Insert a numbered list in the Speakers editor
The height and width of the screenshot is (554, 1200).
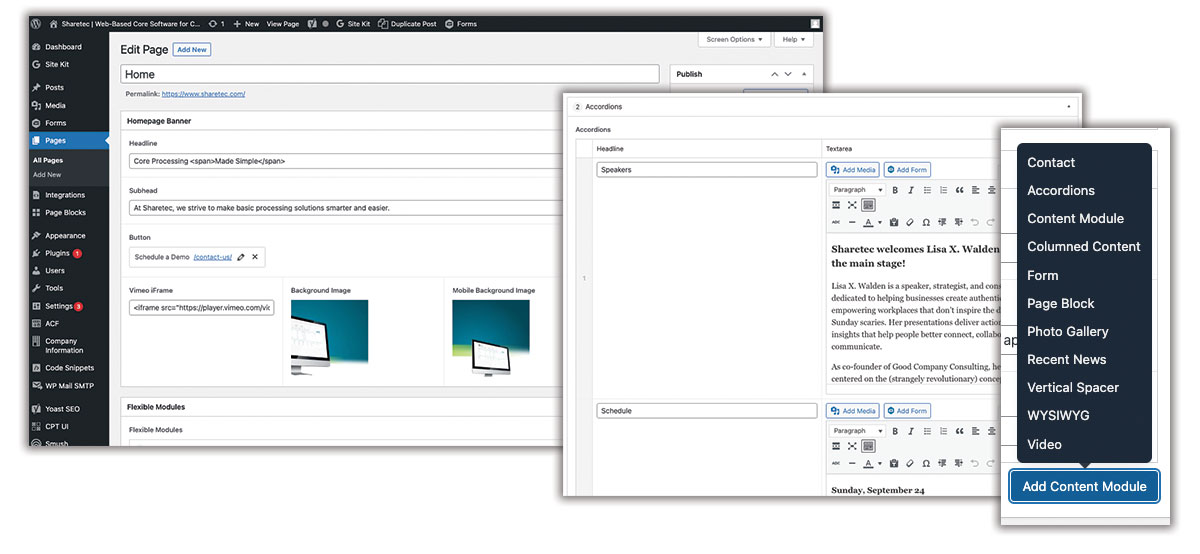[x=944, y=190]
